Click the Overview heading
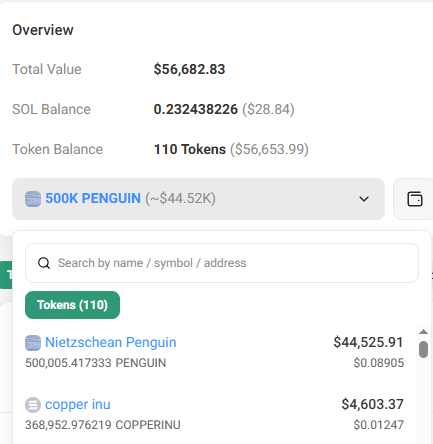Image resolution: width=433 pixels, height=444 pixels. click(x=43, y=30)
